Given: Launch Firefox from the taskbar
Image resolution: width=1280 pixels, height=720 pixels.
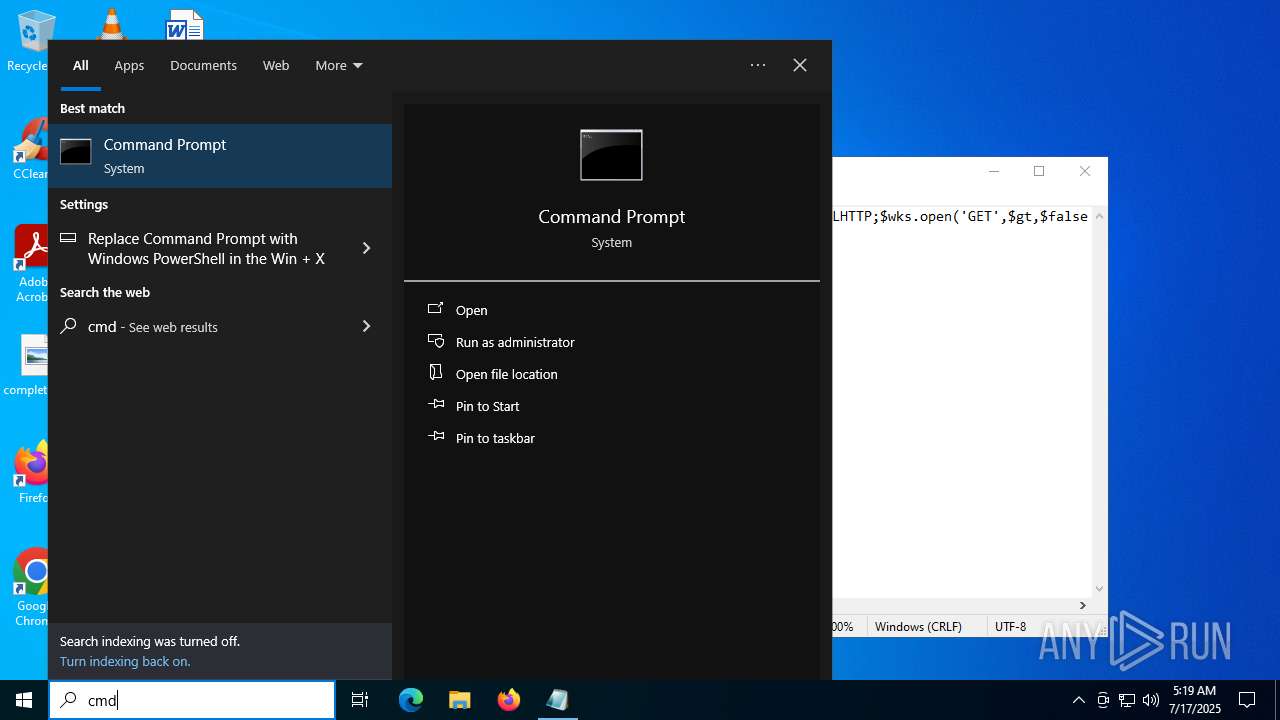Looking at the screenshot, I should tap(509, 700).
